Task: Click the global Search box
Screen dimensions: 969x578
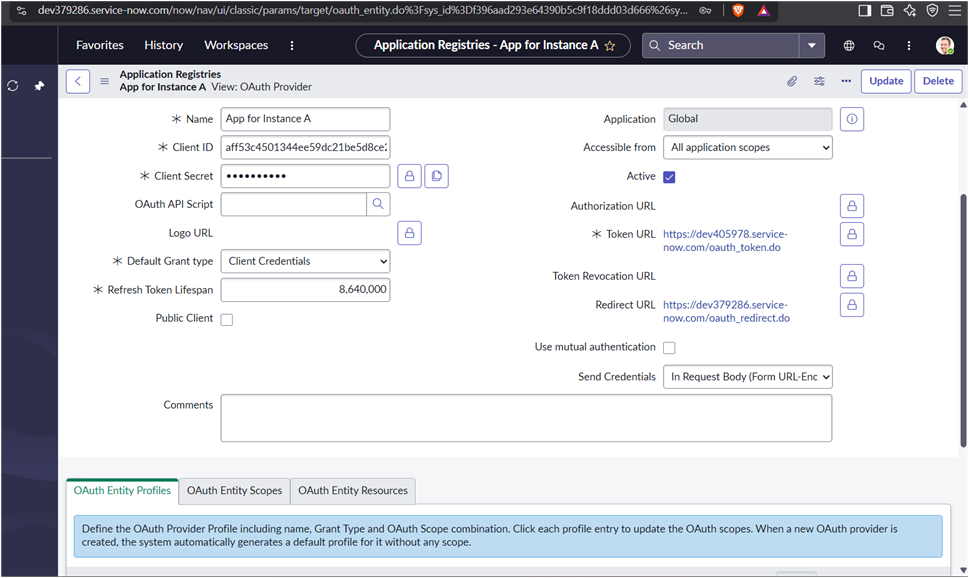Action: click(721, 45)
